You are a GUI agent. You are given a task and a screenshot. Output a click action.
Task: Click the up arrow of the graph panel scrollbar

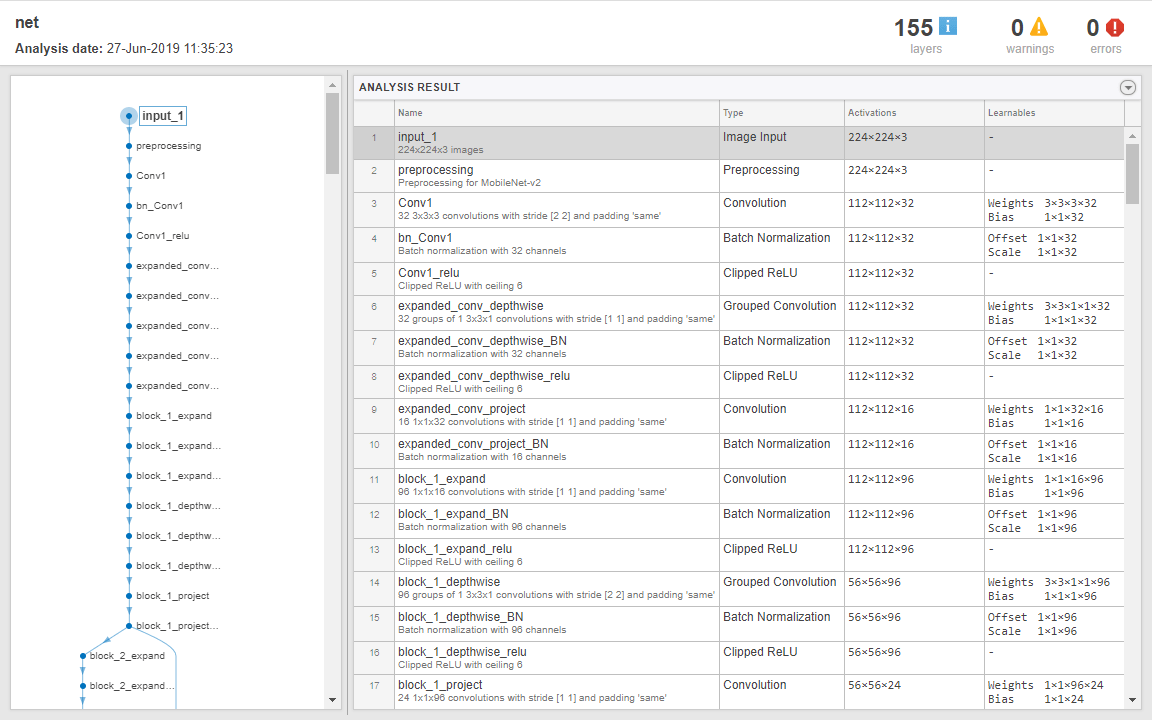click(x=332, y=85)
